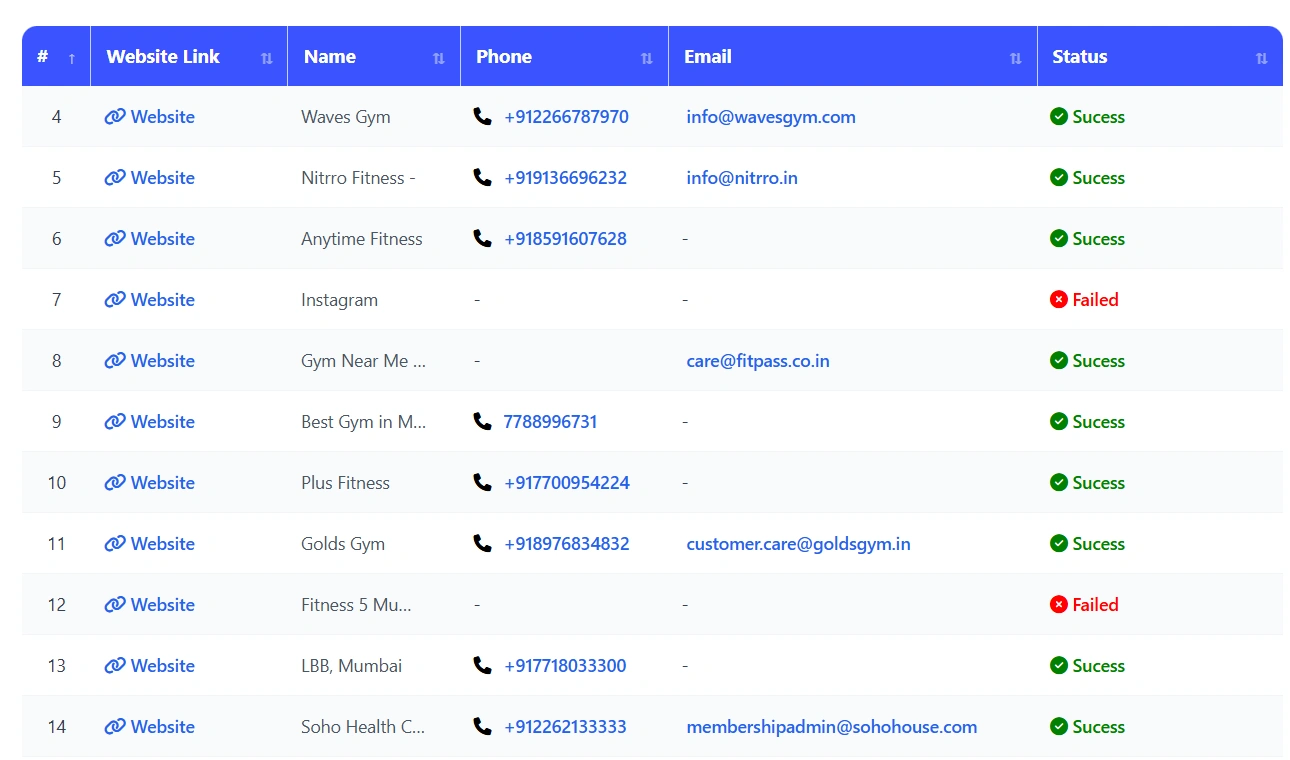Click the Phone column sort toggle
The image size is (1290, 760).
(x=648, y=57)
